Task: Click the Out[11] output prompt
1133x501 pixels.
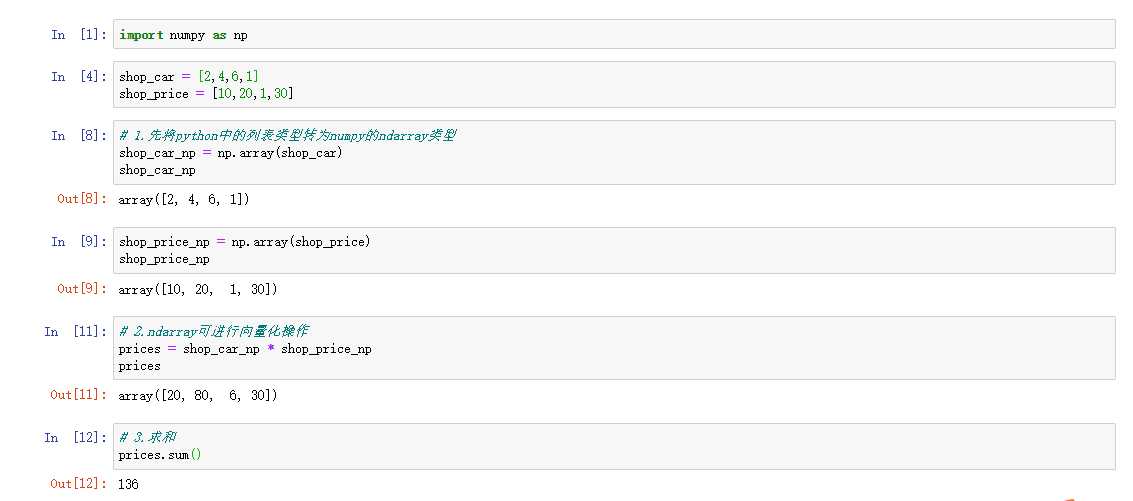Action: [x=77, y=395]
